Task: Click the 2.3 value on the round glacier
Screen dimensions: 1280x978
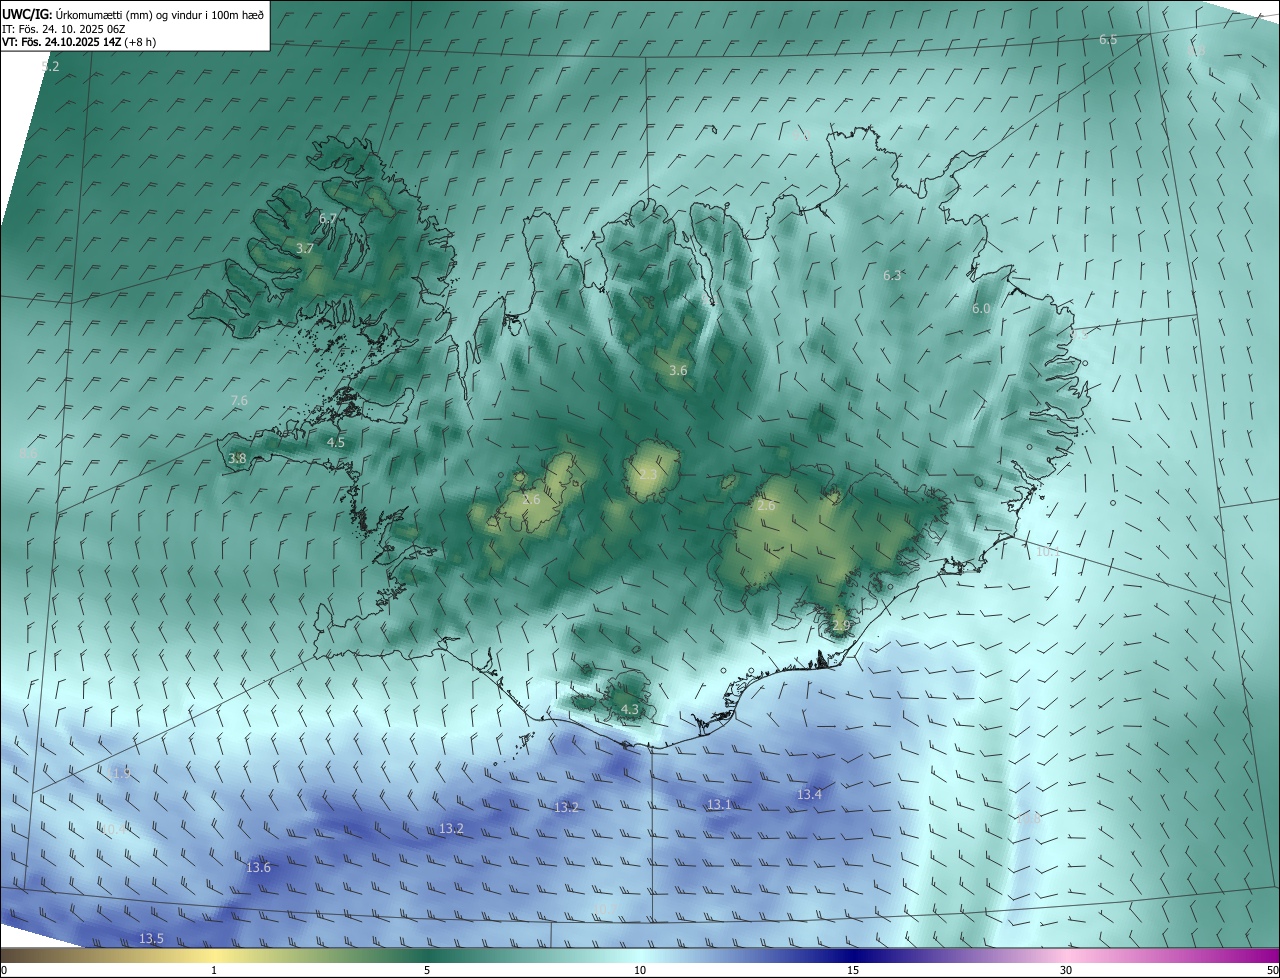Action: [648, 474]
